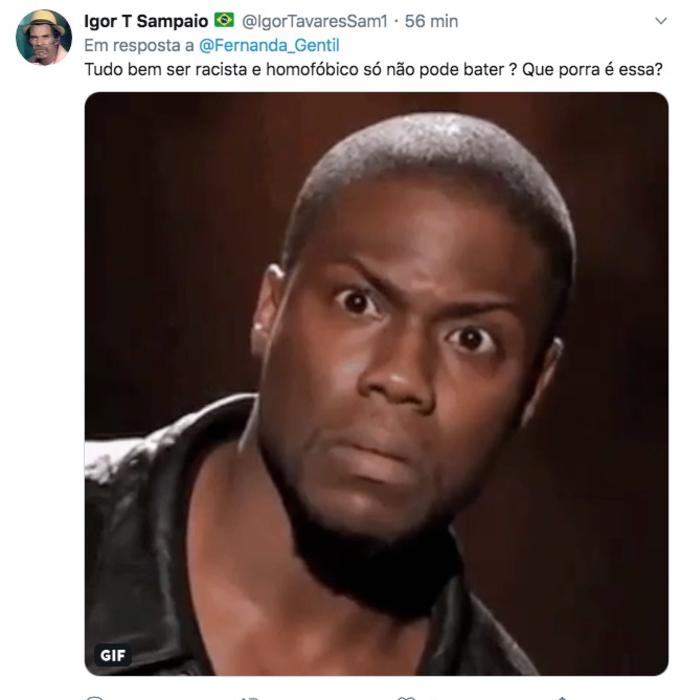Click the GIF badge on the media
The width and height of the screenshot is (680, 700).
113,655
